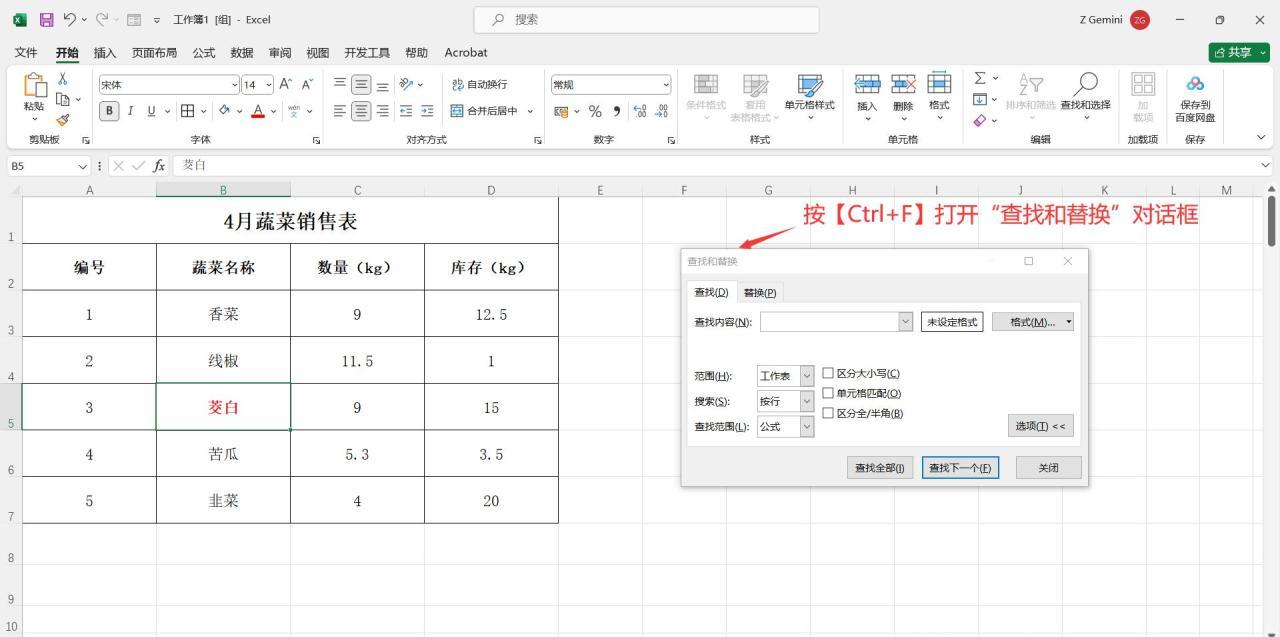
Task: Open number format dropdown 常规
Action: click(x=666, y=85)
